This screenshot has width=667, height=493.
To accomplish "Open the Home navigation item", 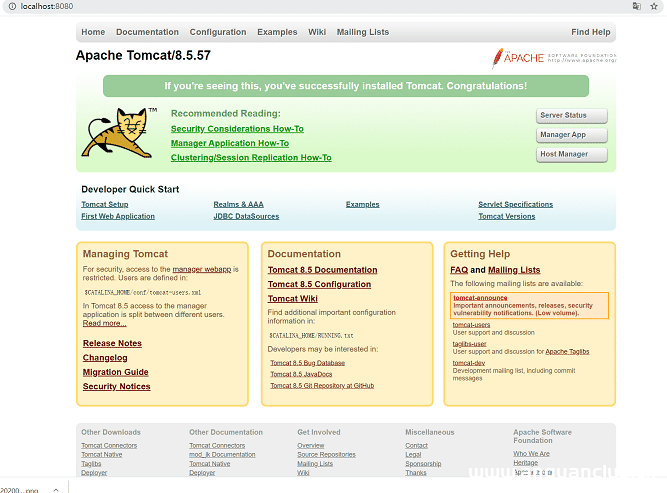I will tap(93, 32).
